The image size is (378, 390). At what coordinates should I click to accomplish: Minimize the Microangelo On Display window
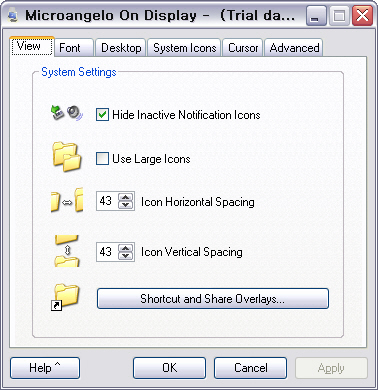point(316,16)
